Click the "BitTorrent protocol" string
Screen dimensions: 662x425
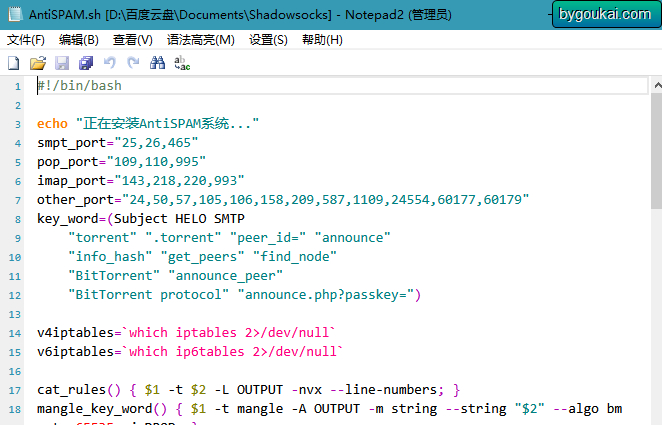pos(149,295)
